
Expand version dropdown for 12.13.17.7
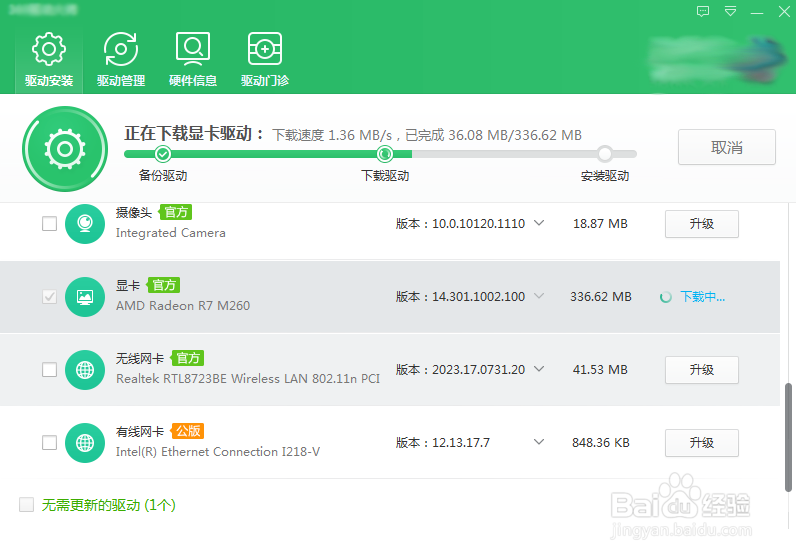[539, 442]
